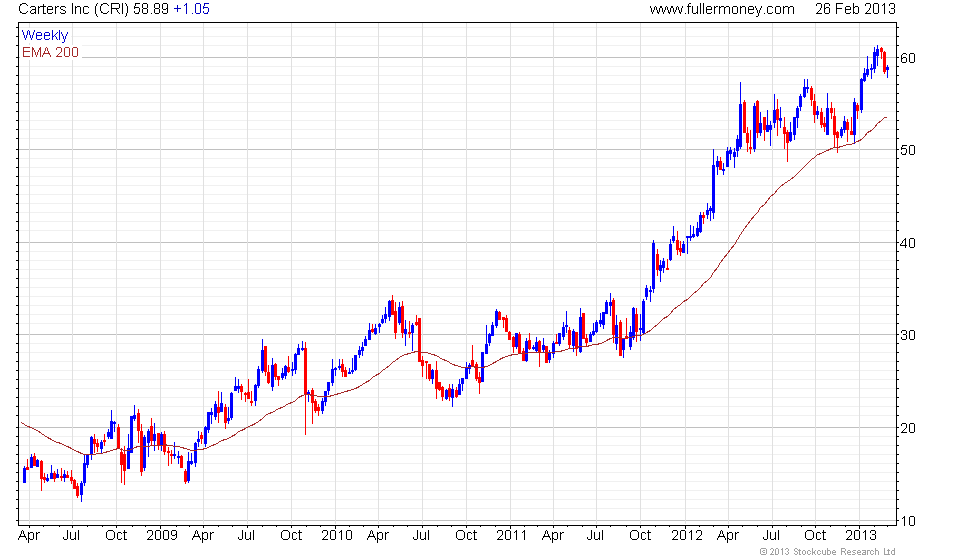This screenshot has width=980, height=560.
Task: Click the y-axis label 30
Action: tap(908, 335)
